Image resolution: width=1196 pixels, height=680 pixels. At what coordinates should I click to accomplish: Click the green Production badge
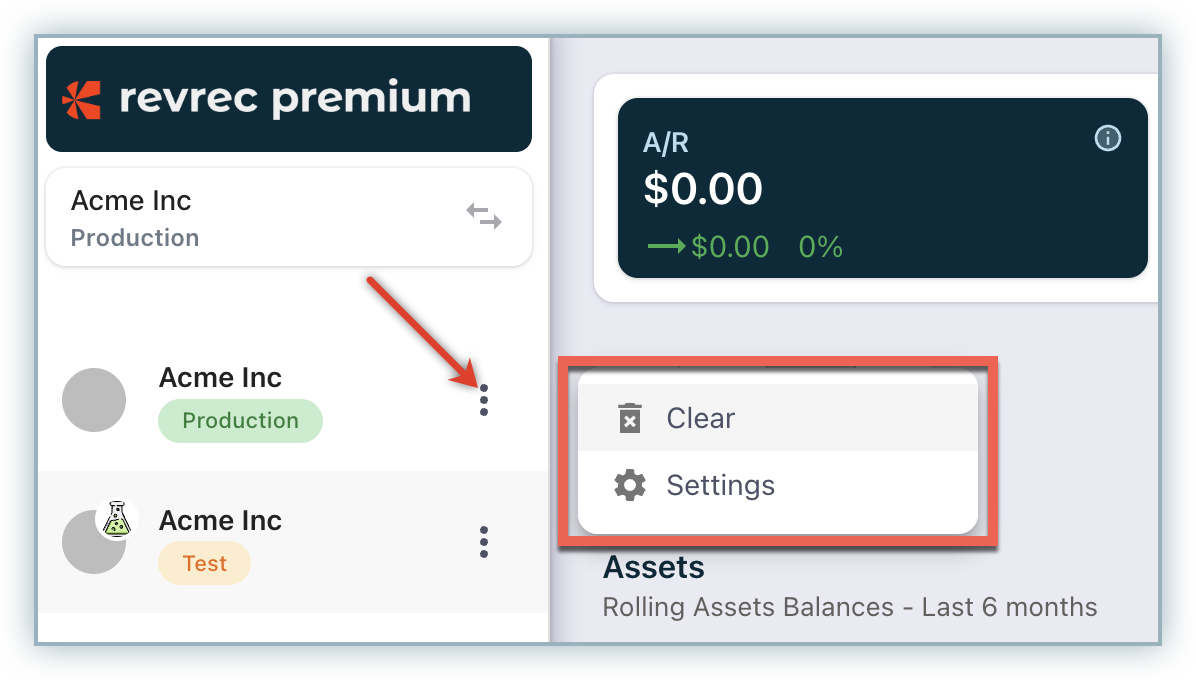point(240,421)
